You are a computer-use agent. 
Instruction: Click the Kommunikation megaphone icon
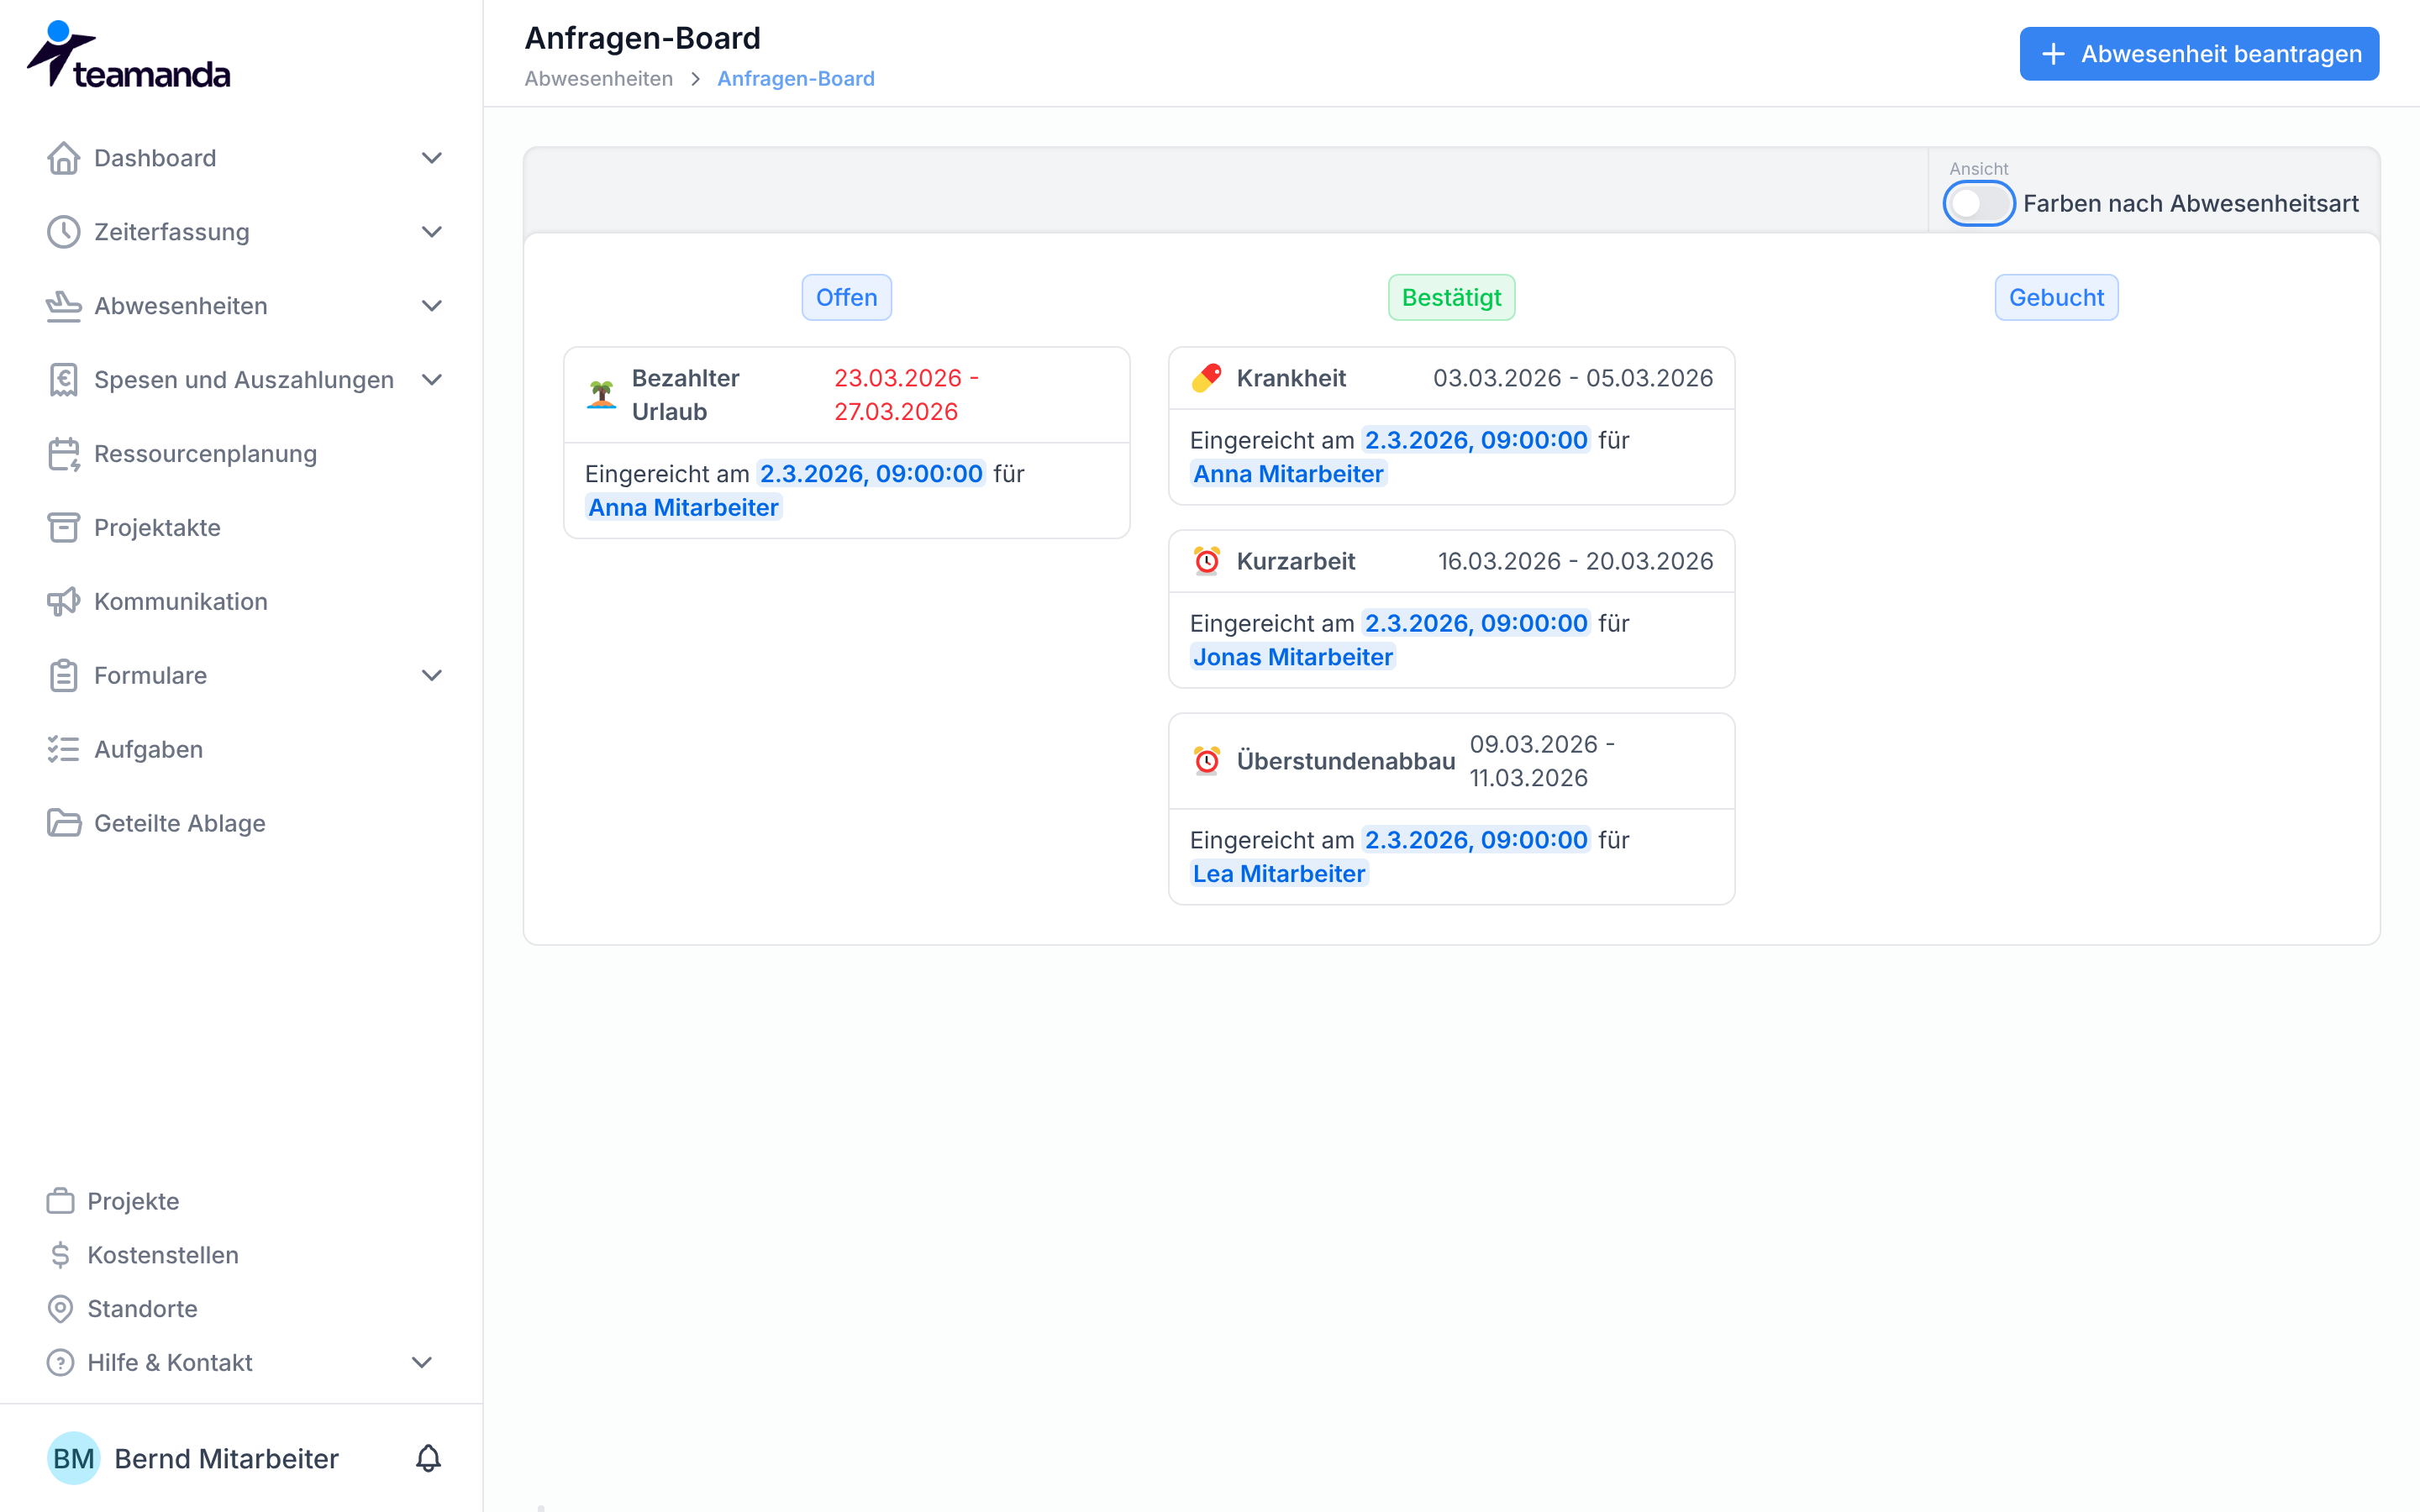pos(63,602)
